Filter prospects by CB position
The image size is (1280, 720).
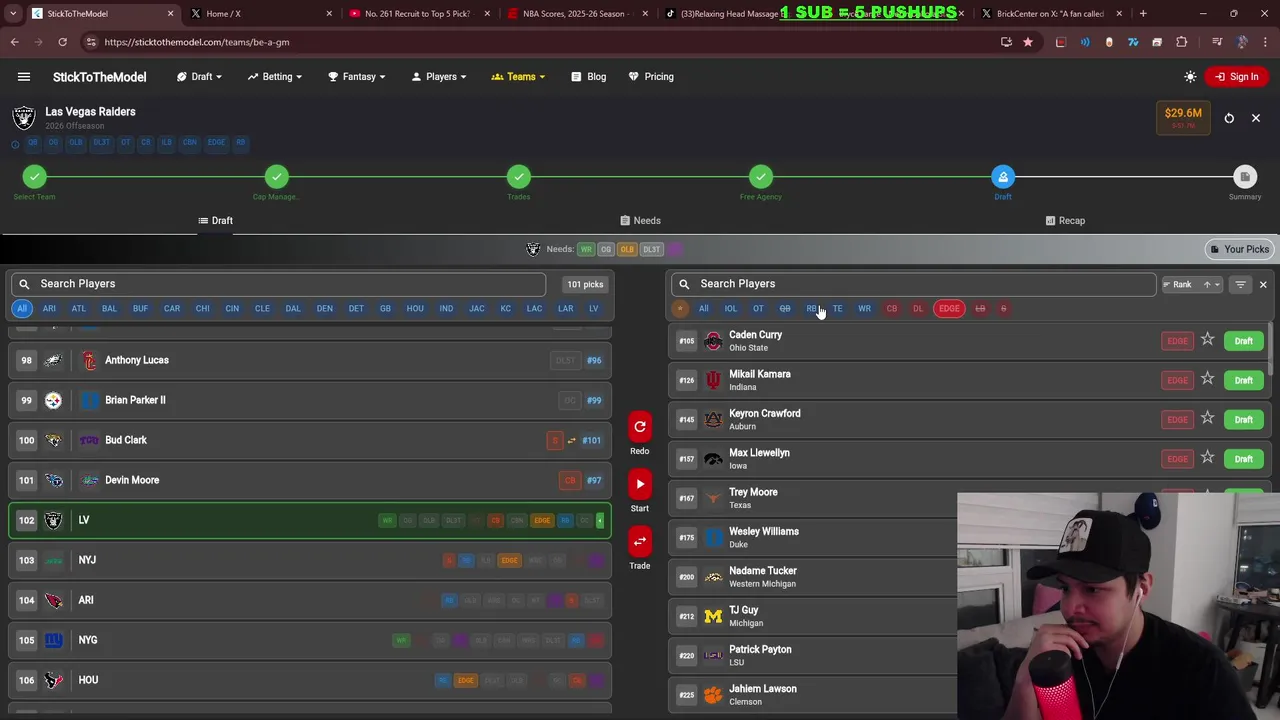(x=891, y=308)
